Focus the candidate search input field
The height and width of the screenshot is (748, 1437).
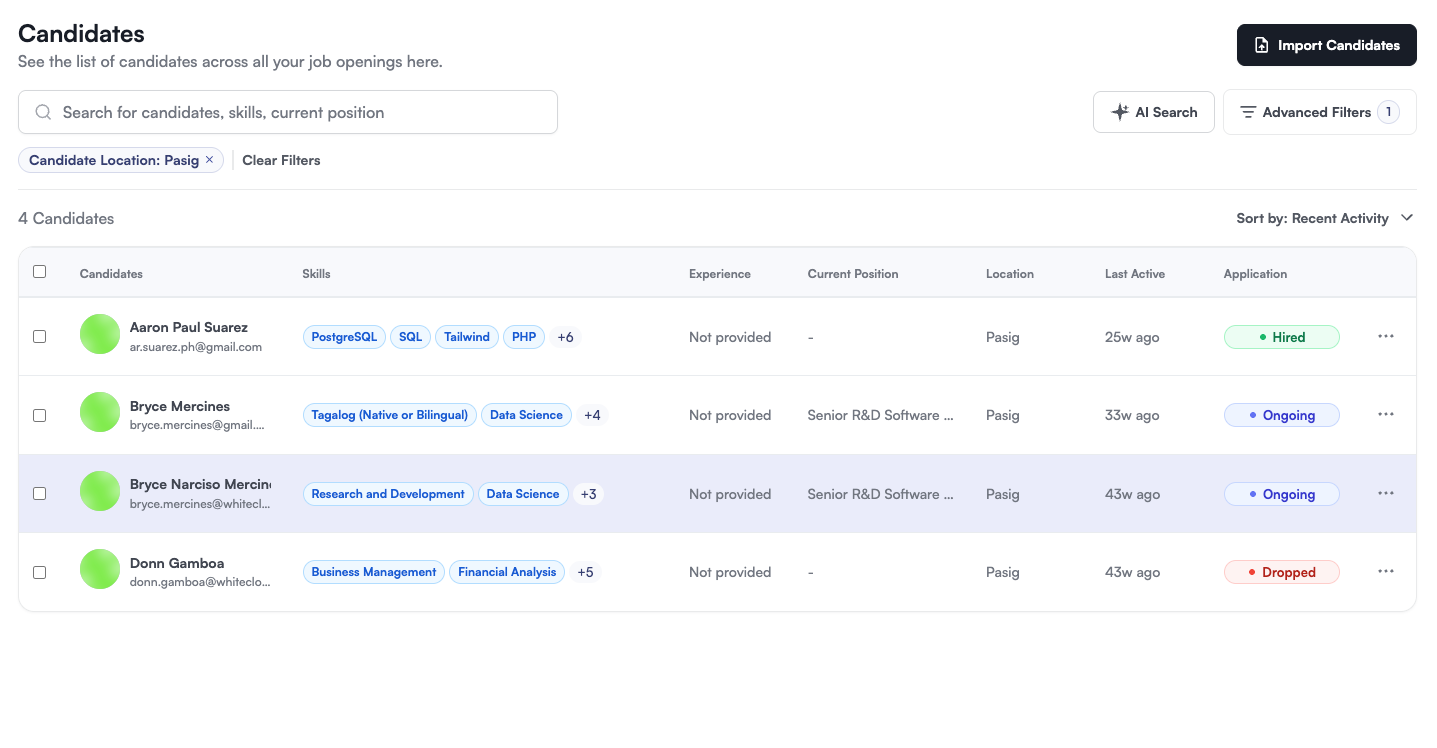point(300,113)
